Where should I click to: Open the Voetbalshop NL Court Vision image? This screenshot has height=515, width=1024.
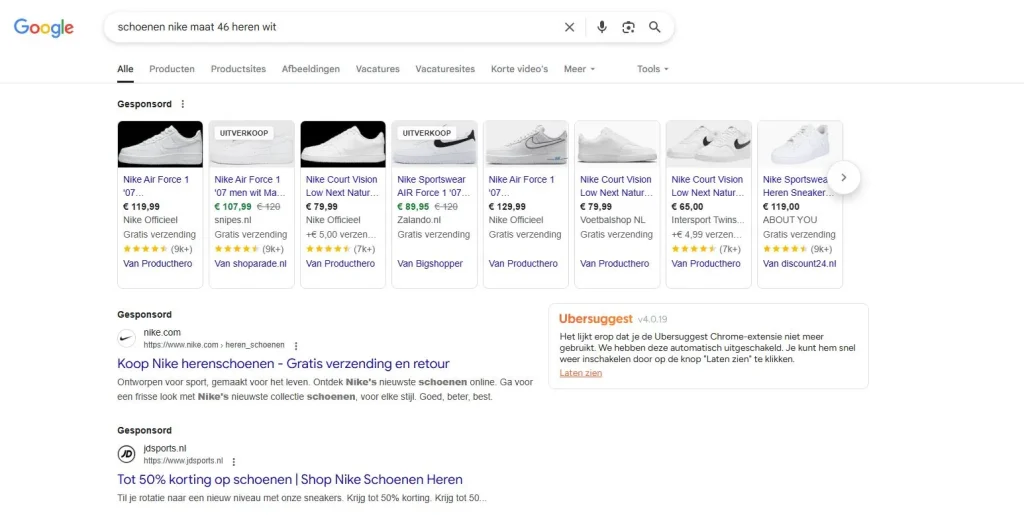point(617,144)
